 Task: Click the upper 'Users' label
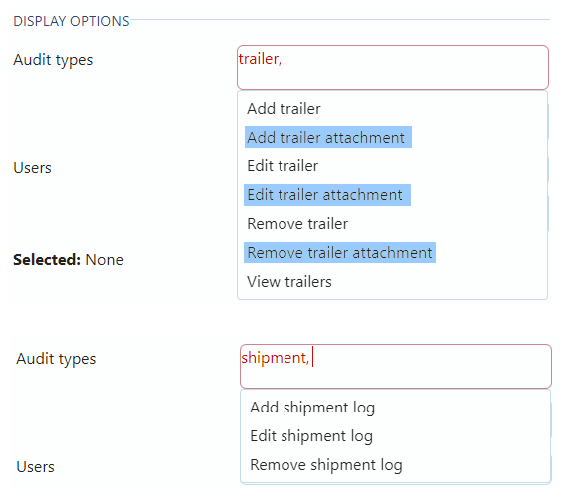click(x=32, y=168)
